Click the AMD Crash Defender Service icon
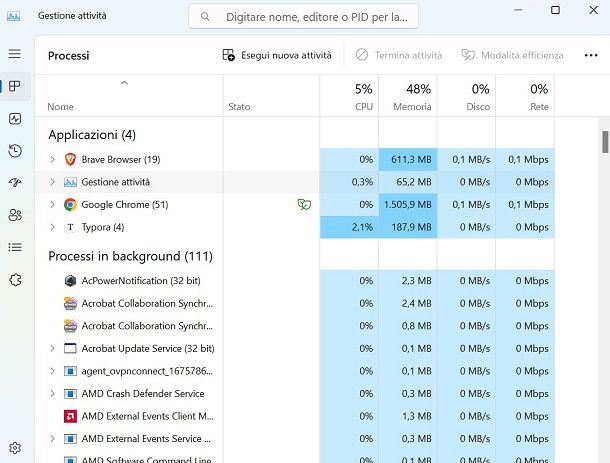 click(70, 394)
